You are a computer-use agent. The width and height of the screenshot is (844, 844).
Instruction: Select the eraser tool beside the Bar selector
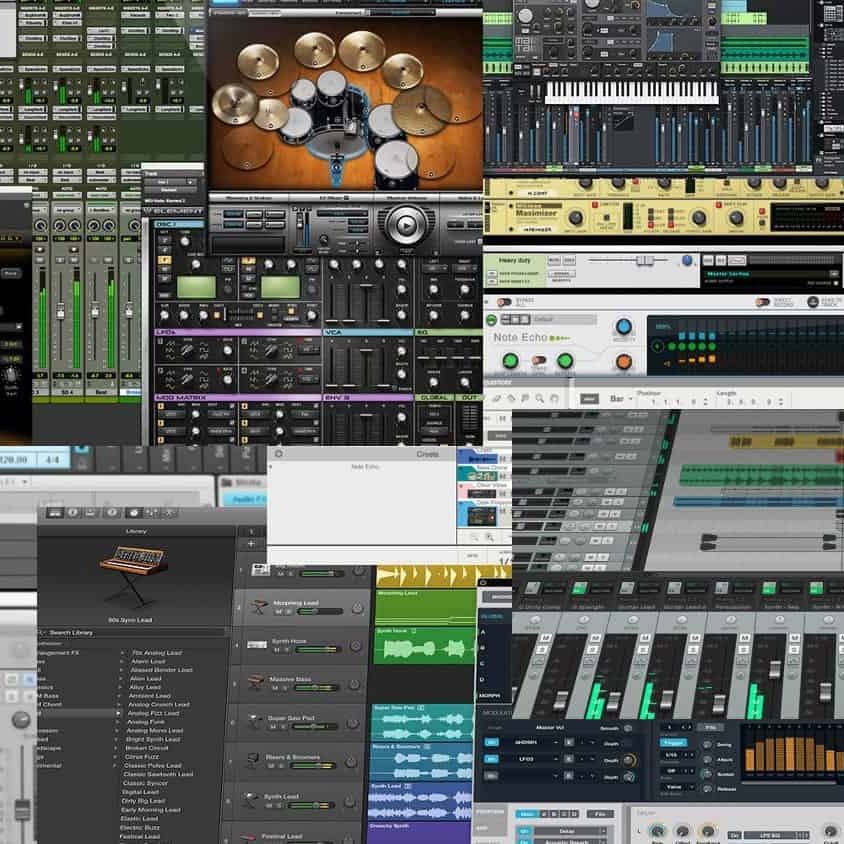511,399
